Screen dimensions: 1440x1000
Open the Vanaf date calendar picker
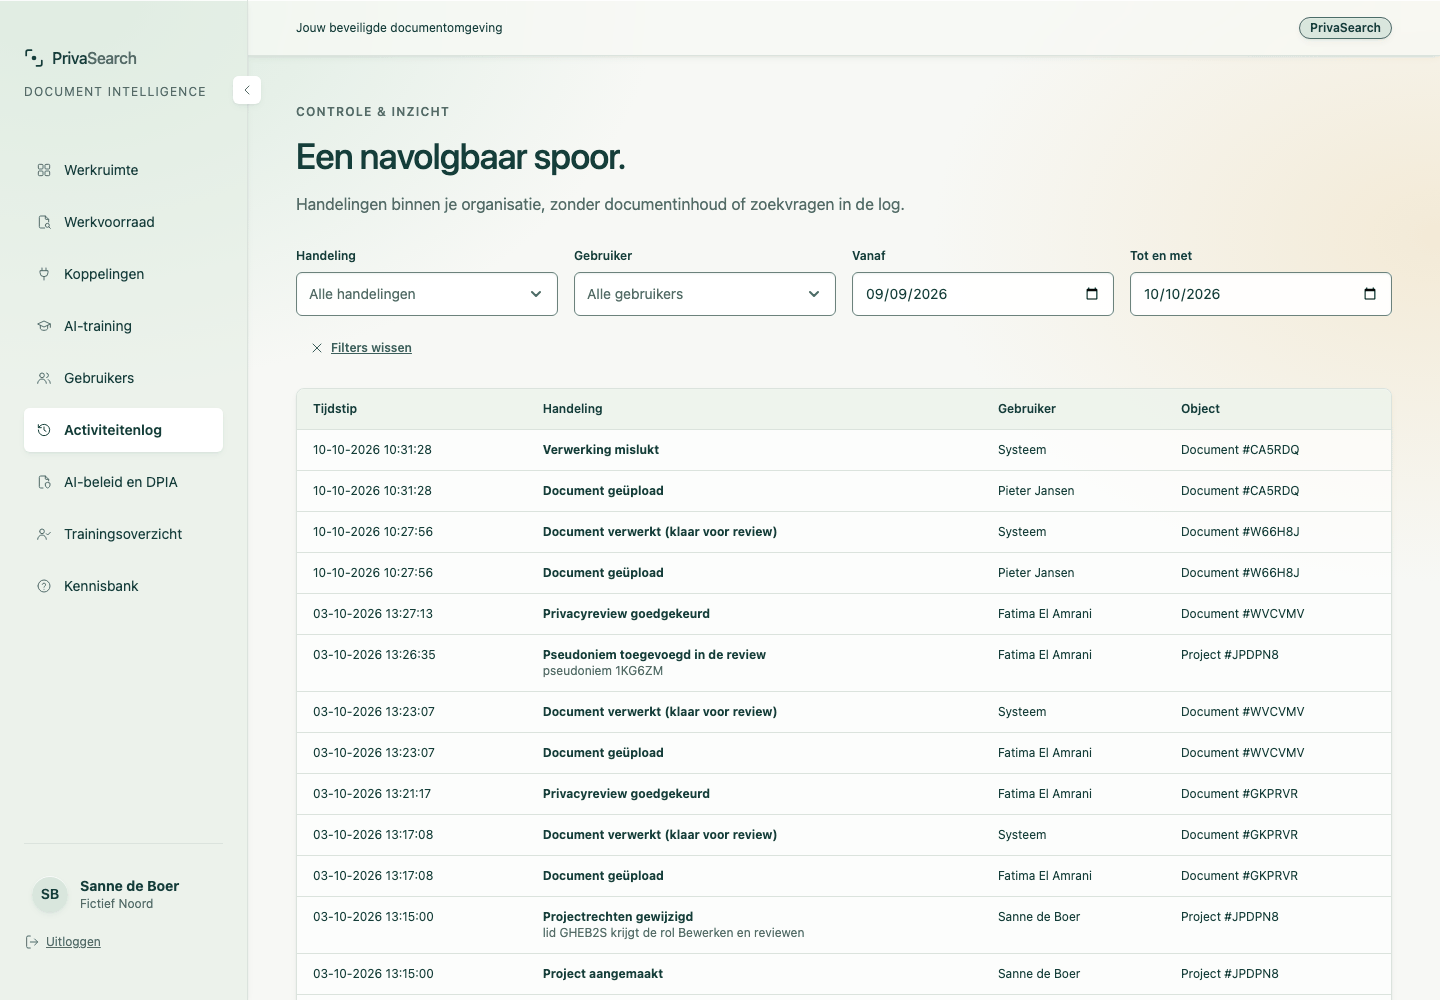click(1092, 294)
